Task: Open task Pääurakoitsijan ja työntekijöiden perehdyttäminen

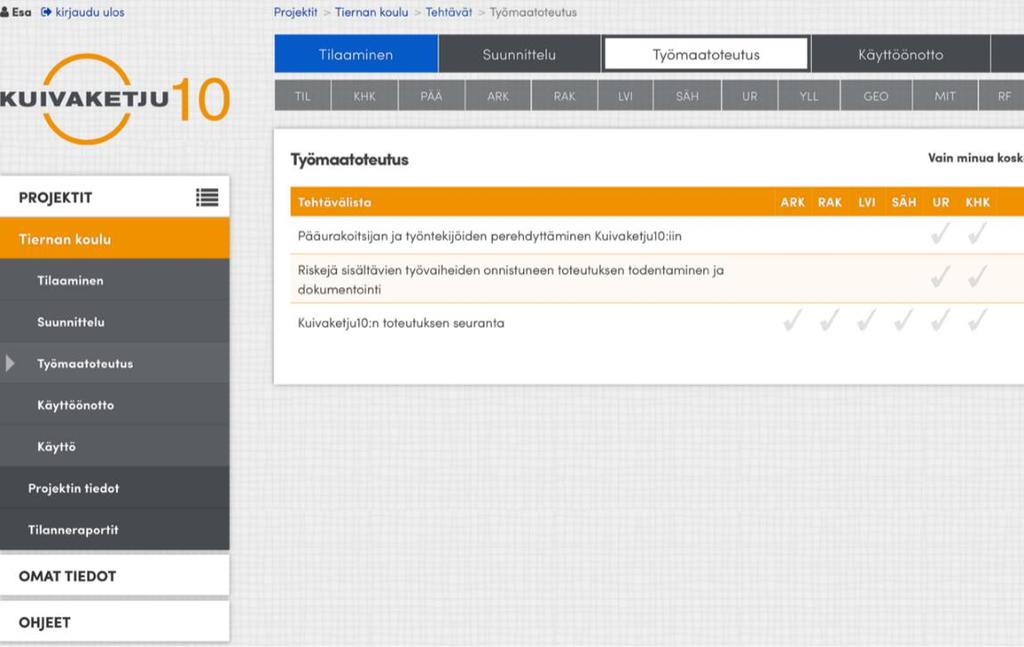Action: click(x=489, y=236)
